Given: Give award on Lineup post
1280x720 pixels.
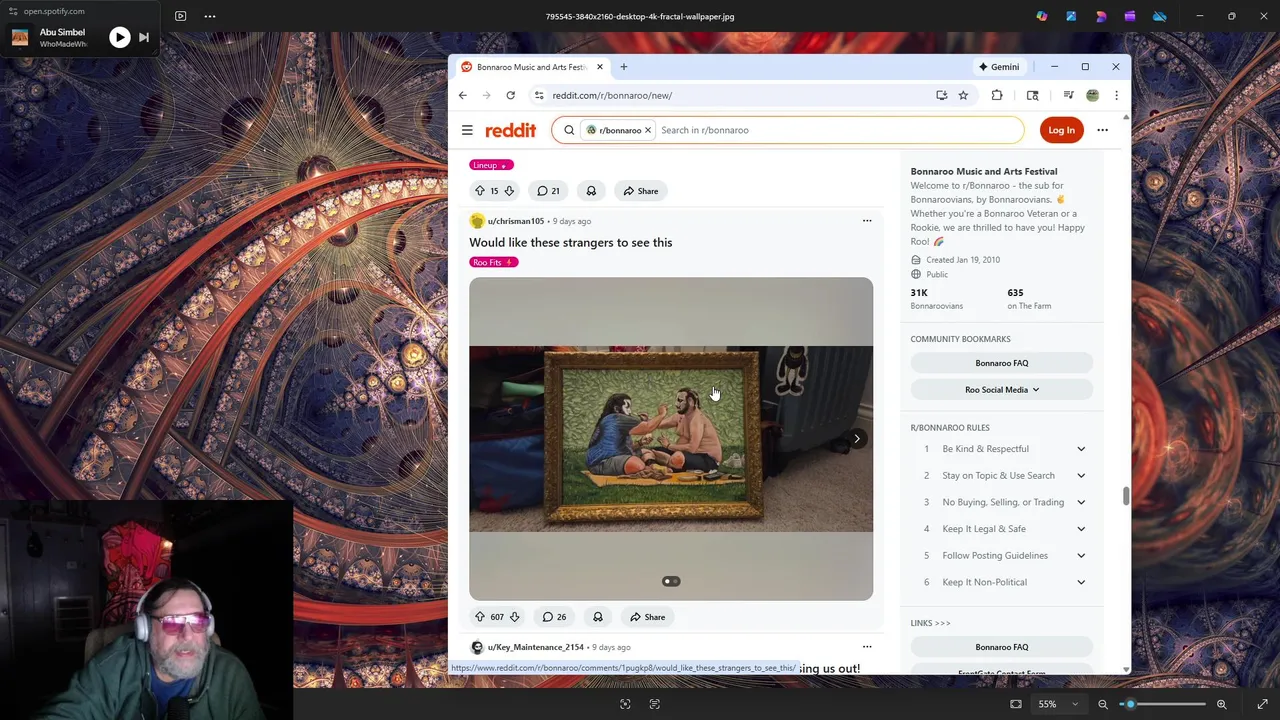Looking at the screenshot, I should 591,191.
